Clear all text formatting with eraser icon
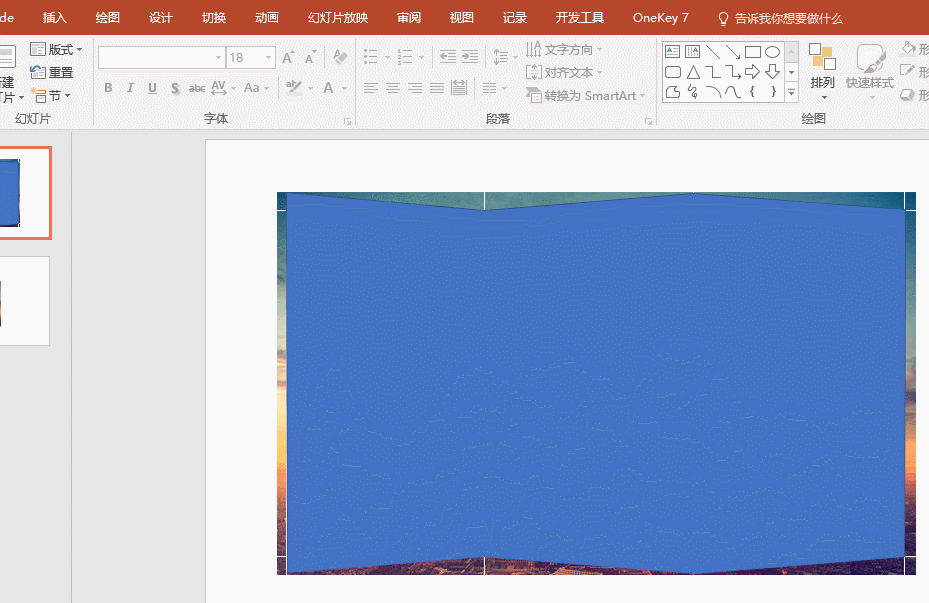 (x=340, y=58)
